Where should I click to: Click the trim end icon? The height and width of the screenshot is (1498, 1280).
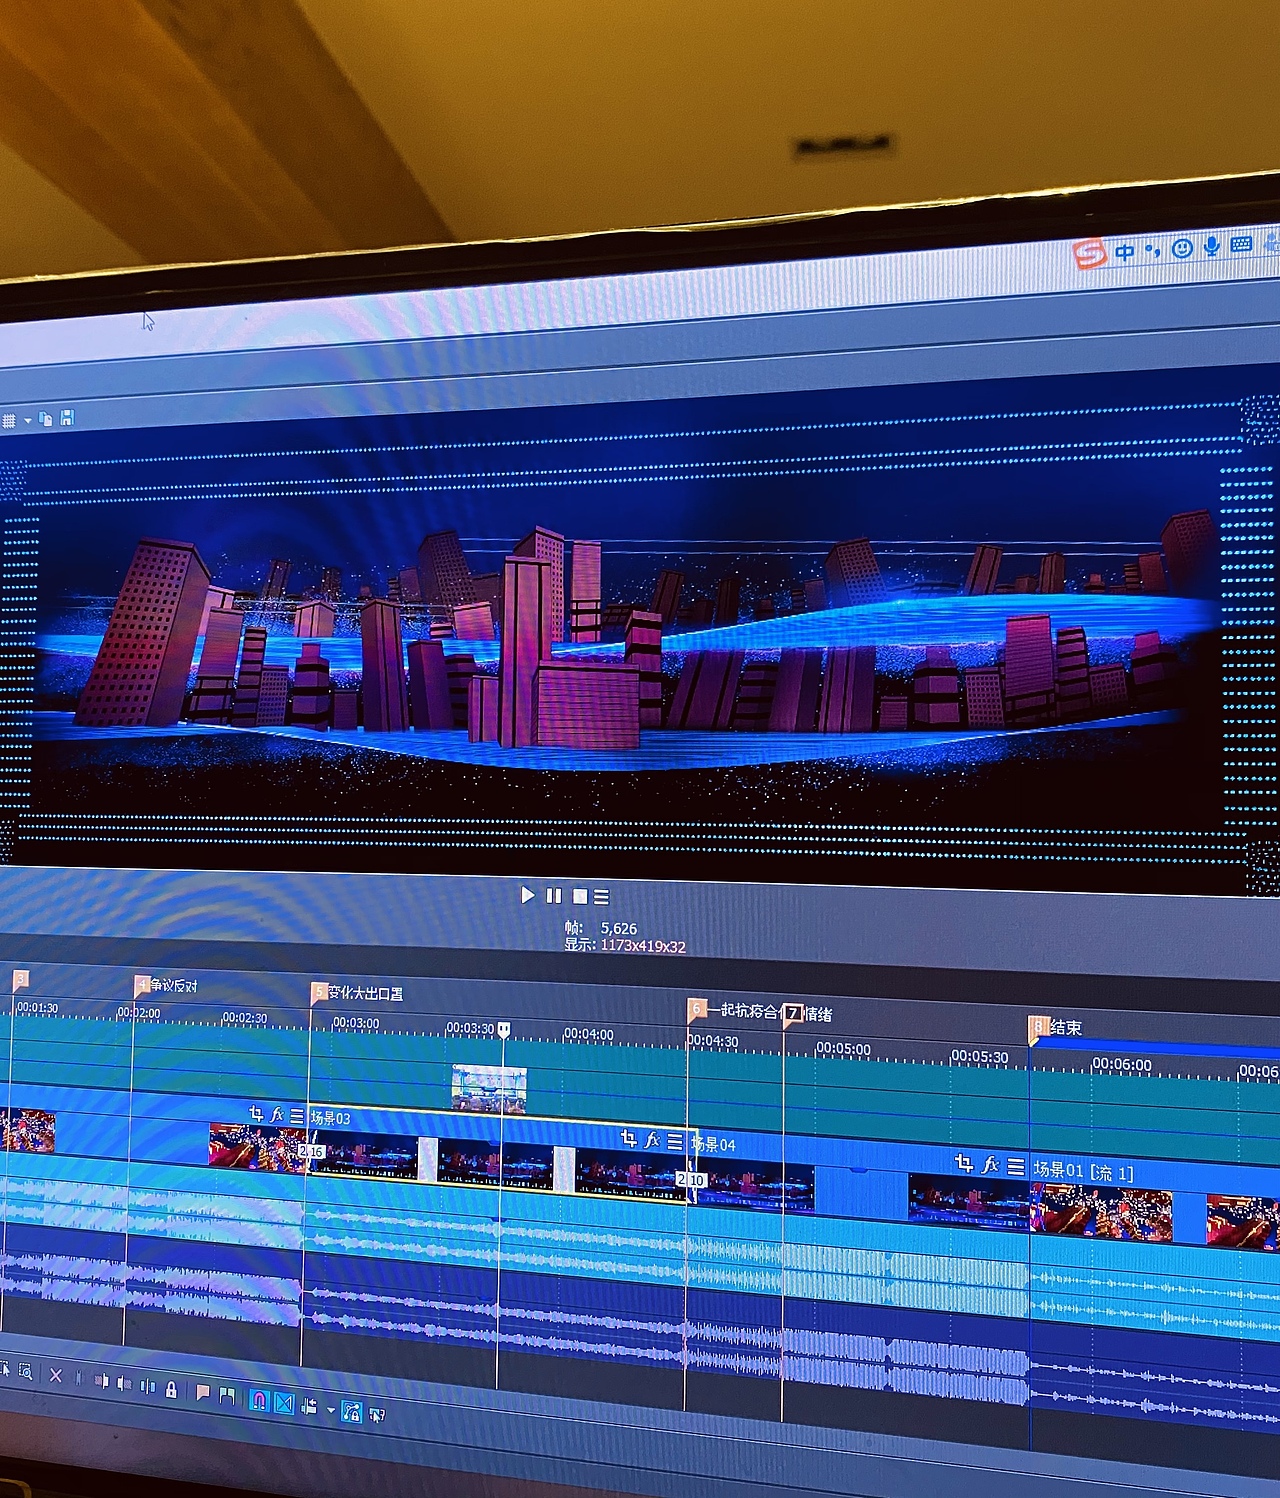click(124, 1383)
